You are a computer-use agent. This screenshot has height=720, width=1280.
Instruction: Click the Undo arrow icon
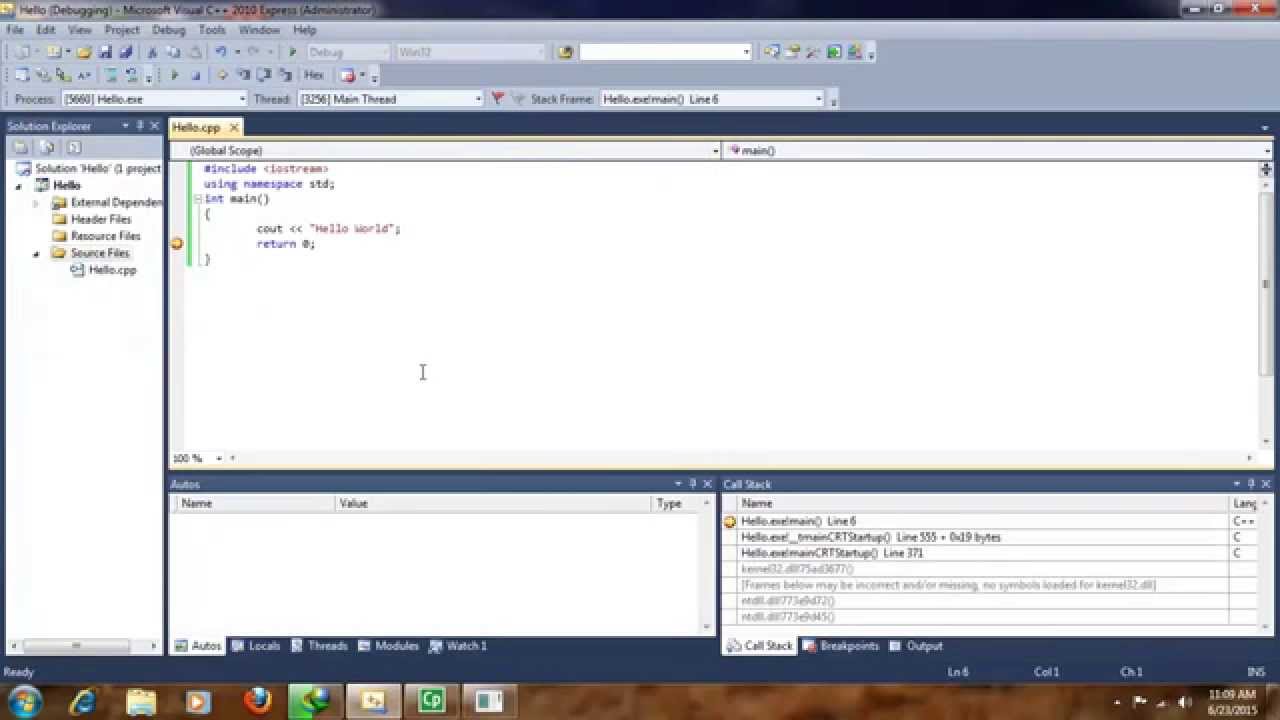221,52
